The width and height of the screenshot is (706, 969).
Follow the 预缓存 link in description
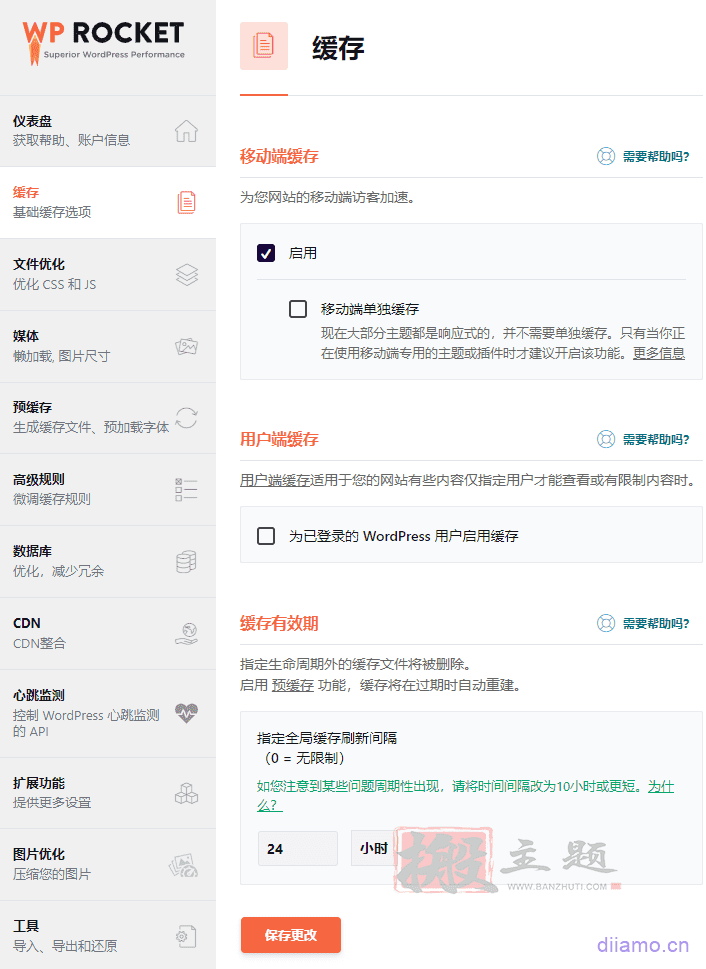292,685
